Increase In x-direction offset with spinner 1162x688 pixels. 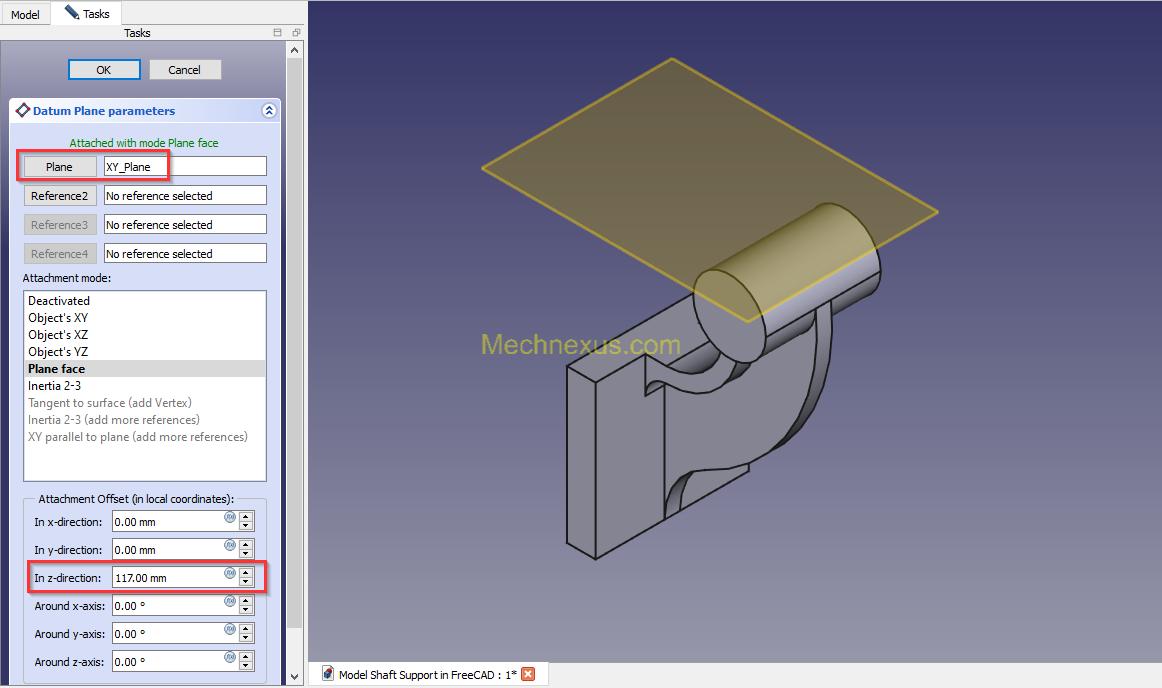click(246, 517)
